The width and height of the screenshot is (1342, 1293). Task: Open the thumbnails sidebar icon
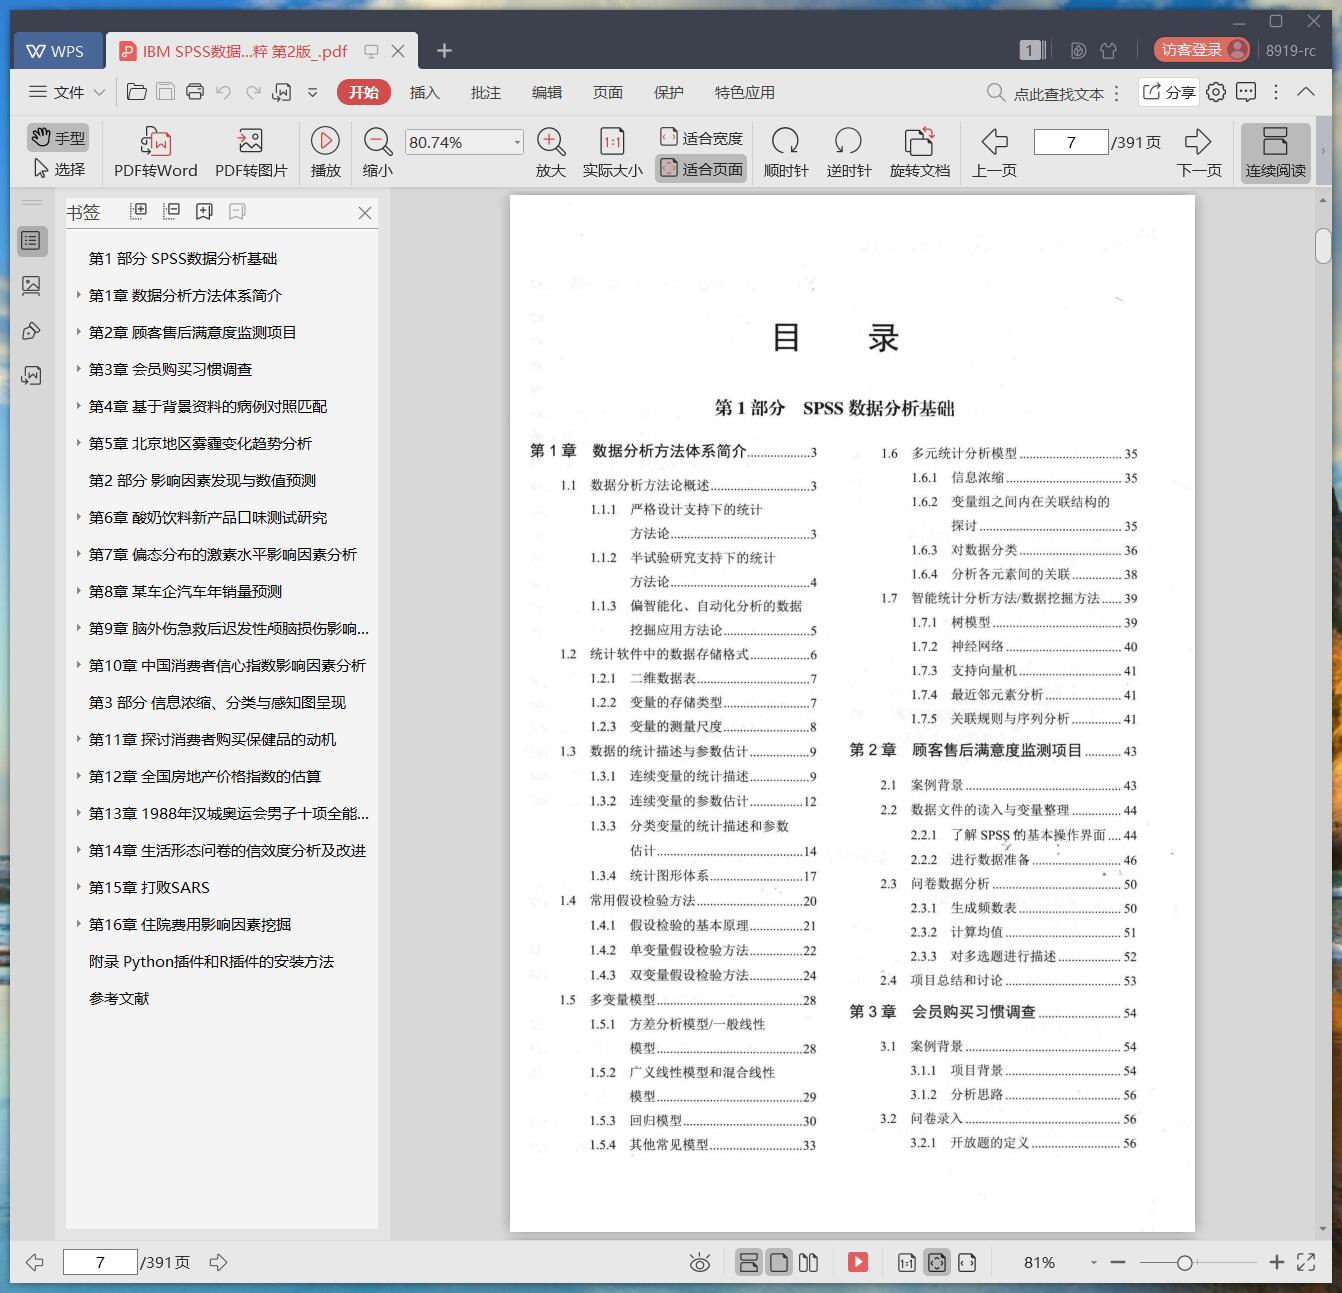pos(31,286)
